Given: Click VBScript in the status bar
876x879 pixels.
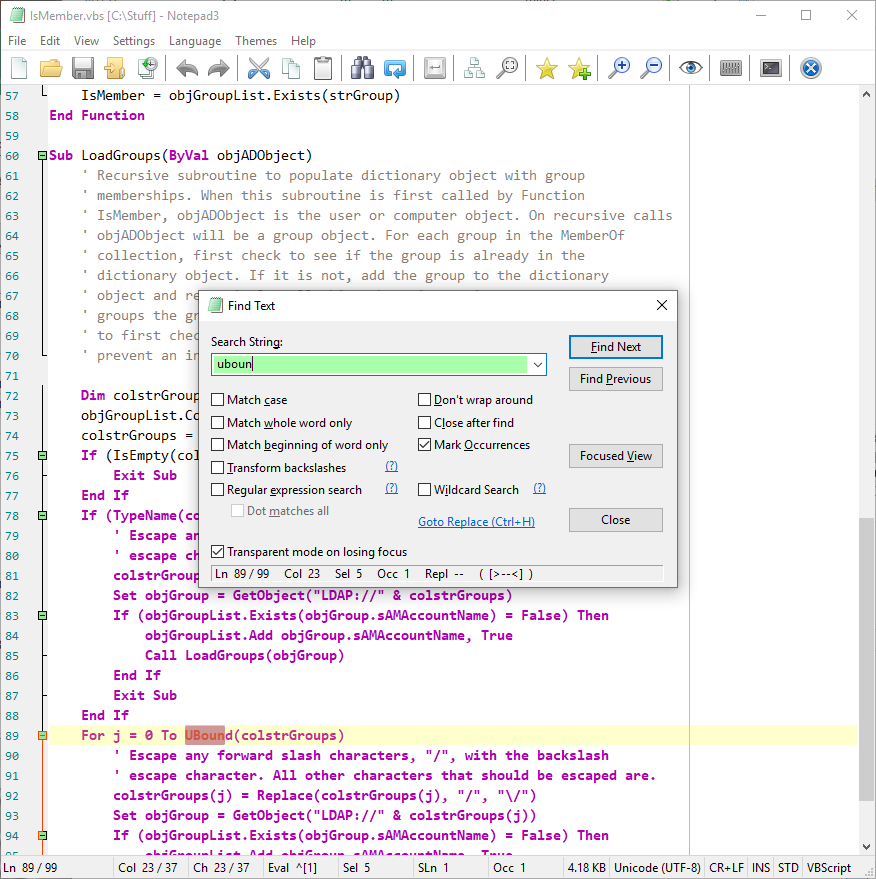Looking at the screenshot, I should (829, 867).
